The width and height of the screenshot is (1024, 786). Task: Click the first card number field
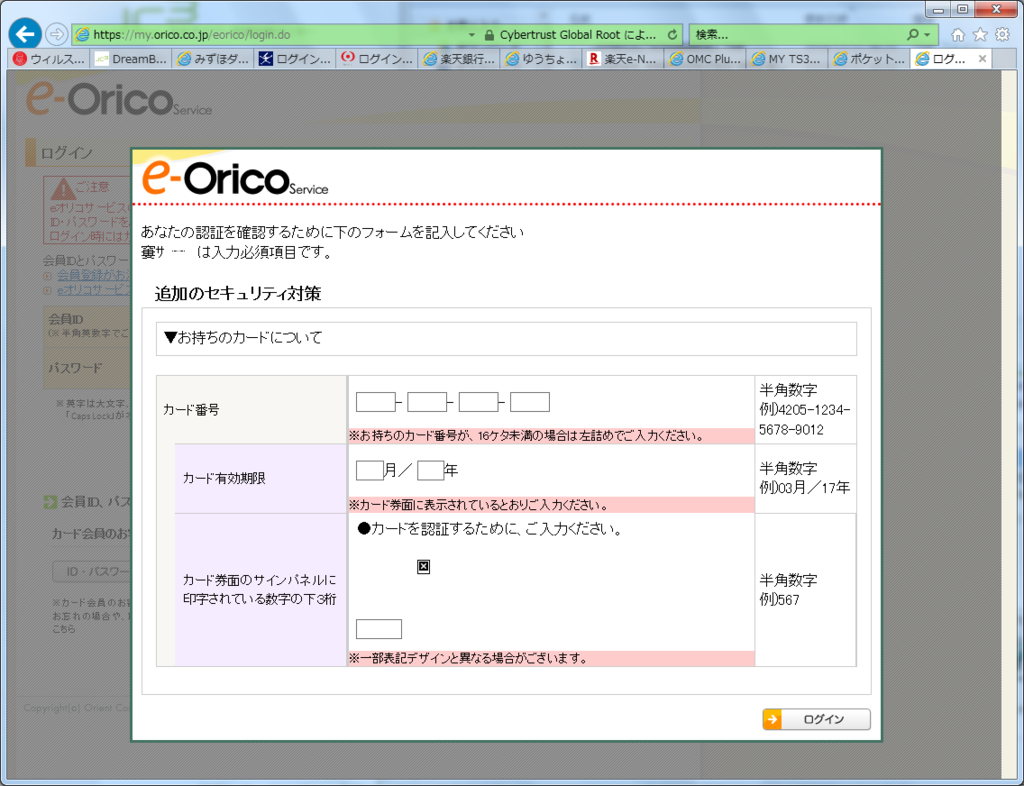click(x=376, y=402)
